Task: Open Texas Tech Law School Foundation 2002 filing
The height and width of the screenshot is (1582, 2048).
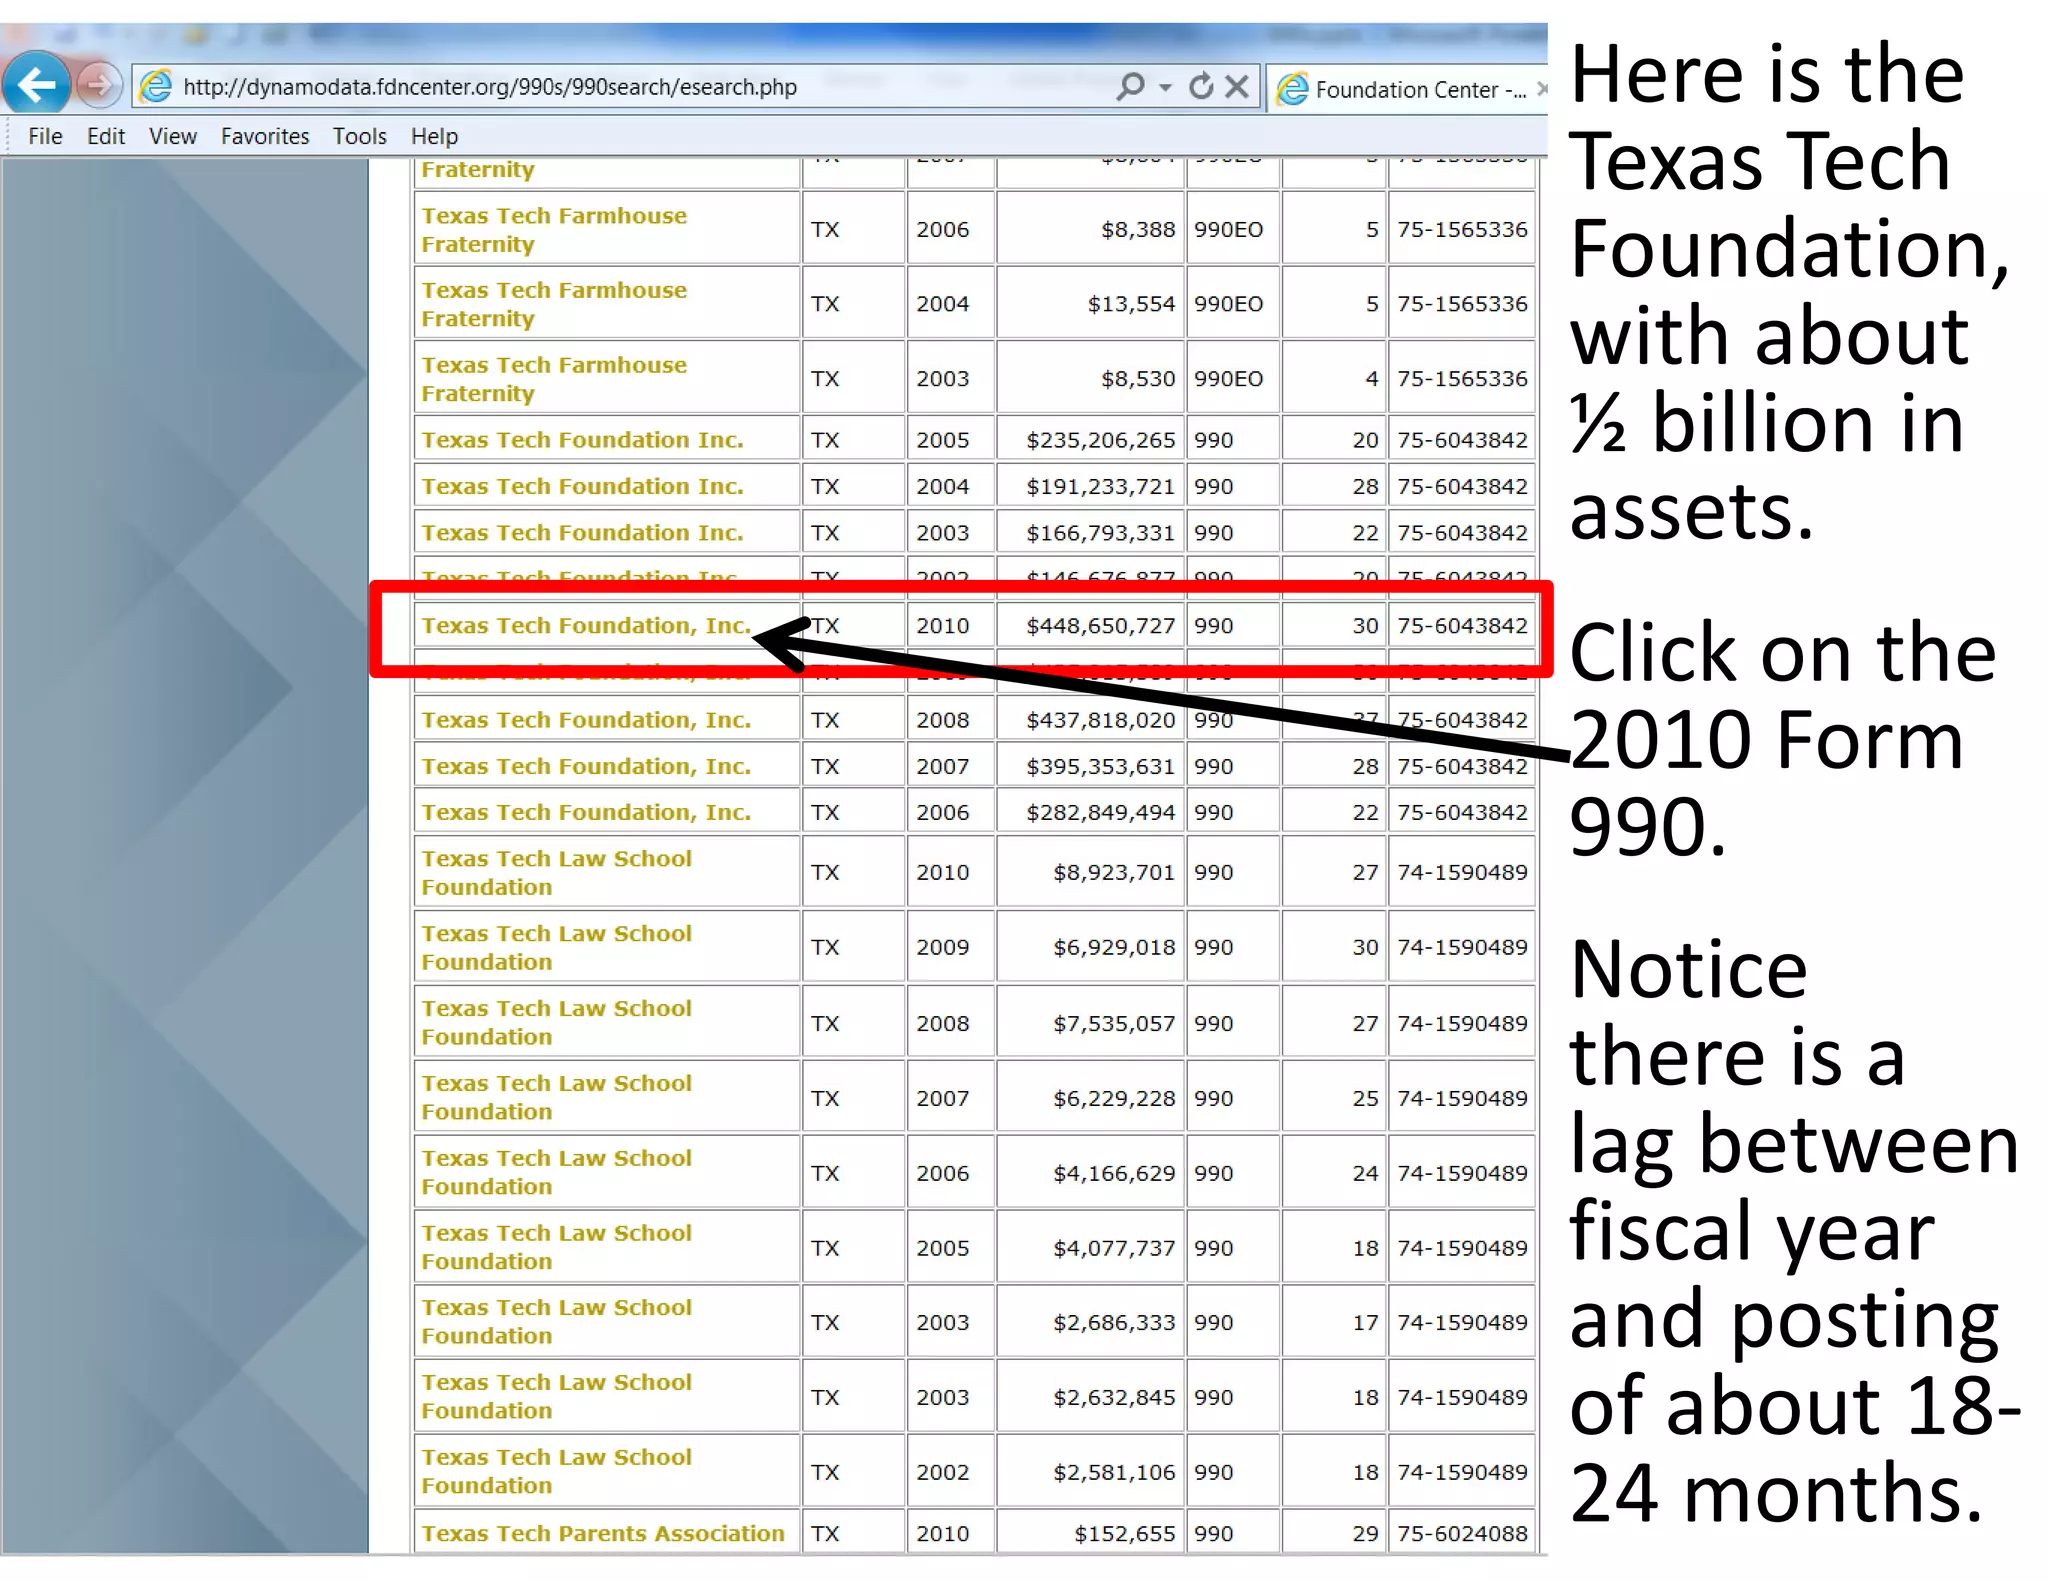Action: pyautogui.click(x=556, y=1472)
